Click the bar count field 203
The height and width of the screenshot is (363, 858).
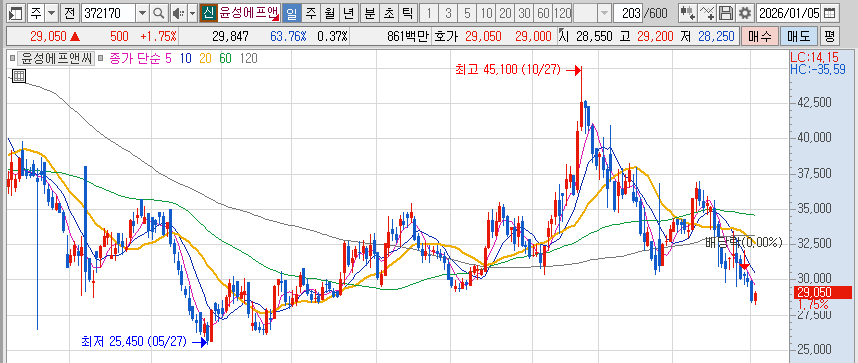click(628, 13)
